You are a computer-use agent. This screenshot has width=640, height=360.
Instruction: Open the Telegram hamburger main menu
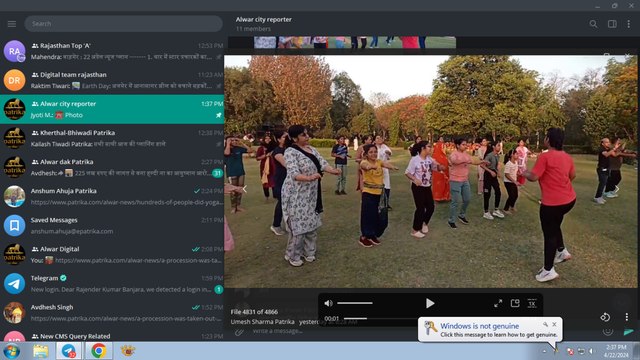pos(12,24)
